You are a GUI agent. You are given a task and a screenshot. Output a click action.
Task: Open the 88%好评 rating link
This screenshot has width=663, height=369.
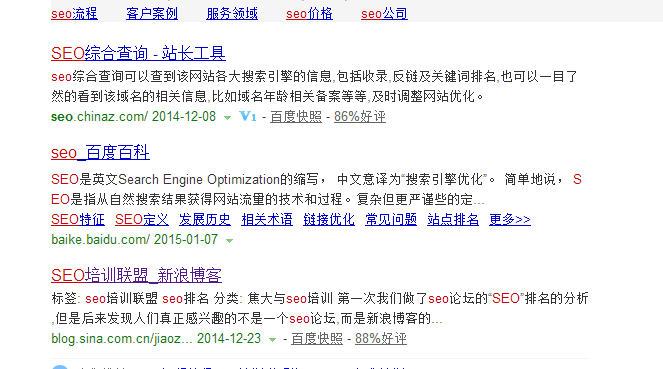[381, 339]
